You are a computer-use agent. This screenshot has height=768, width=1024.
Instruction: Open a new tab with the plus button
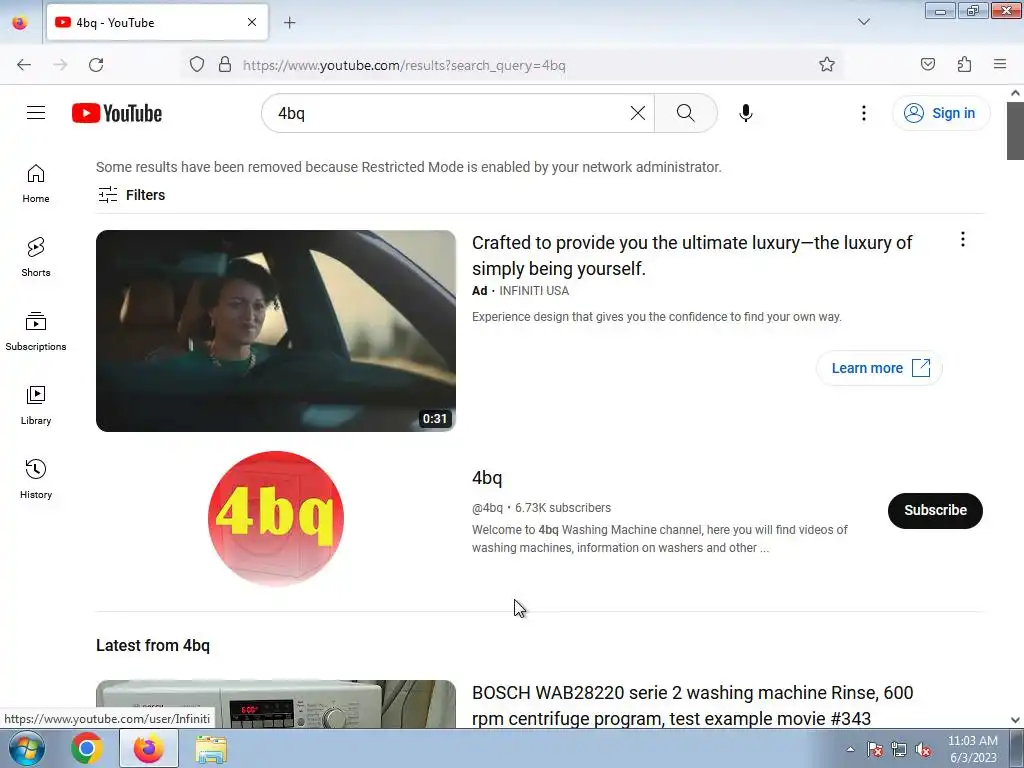pos(289,23)
